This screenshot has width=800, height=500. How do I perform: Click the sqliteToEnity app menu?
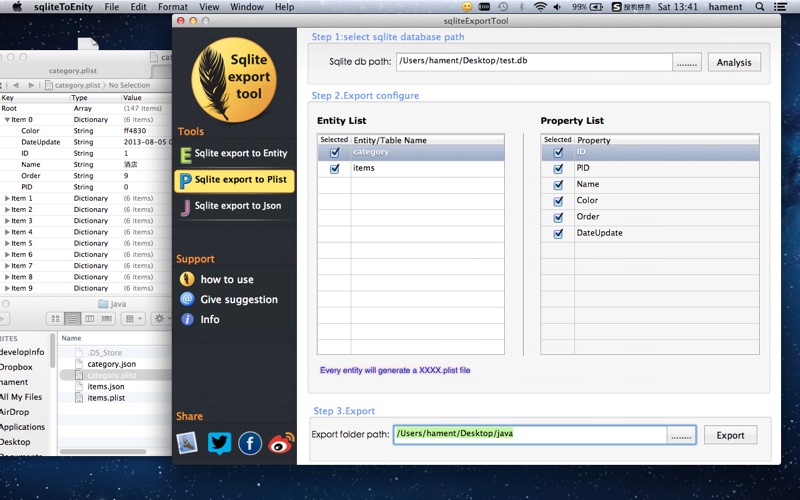(x=63, y=7)
